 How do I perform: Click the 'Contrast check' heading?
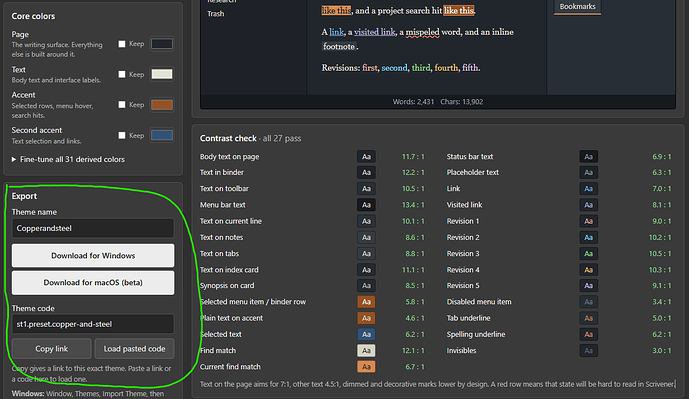[228, 138]
